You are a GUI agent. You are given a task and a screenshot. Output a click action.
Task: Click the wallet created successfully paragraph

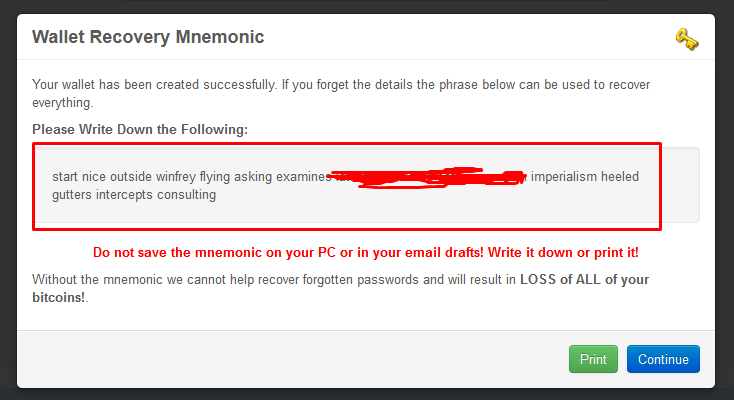coord(341,93)
